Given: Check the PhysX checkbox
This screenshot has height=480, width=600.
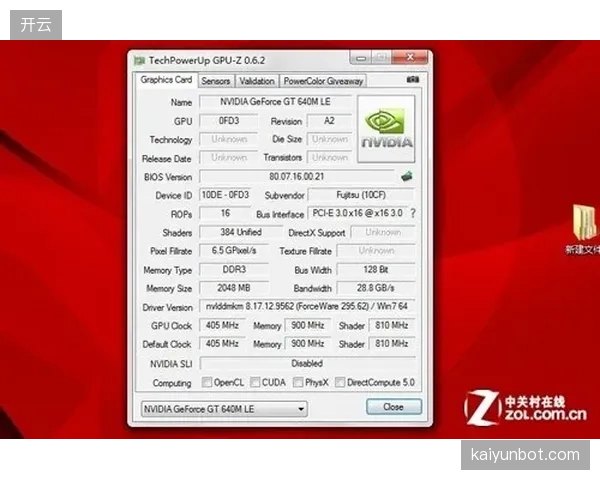Looking at the screenshot, I should pos(298,382).
